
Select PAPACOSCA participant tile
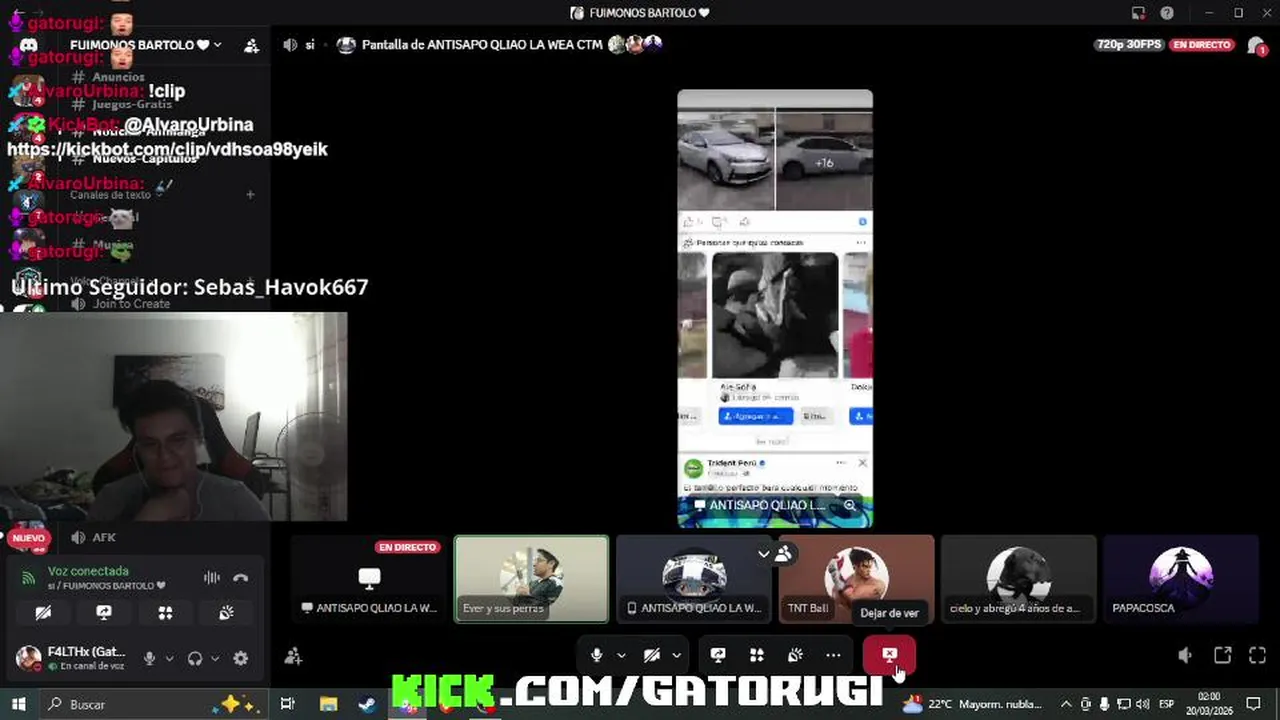[1181, 579]
